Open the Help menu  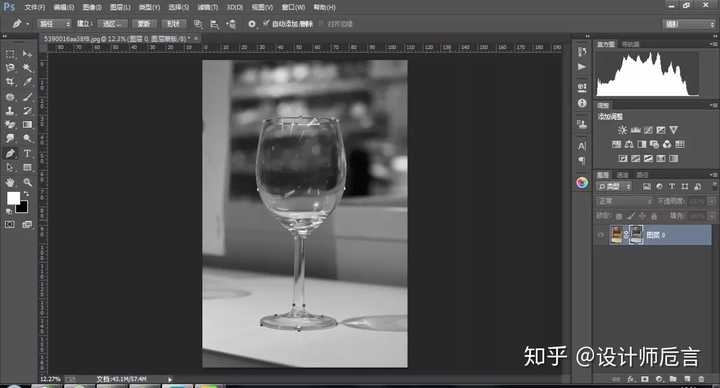(x=324, y=7)
